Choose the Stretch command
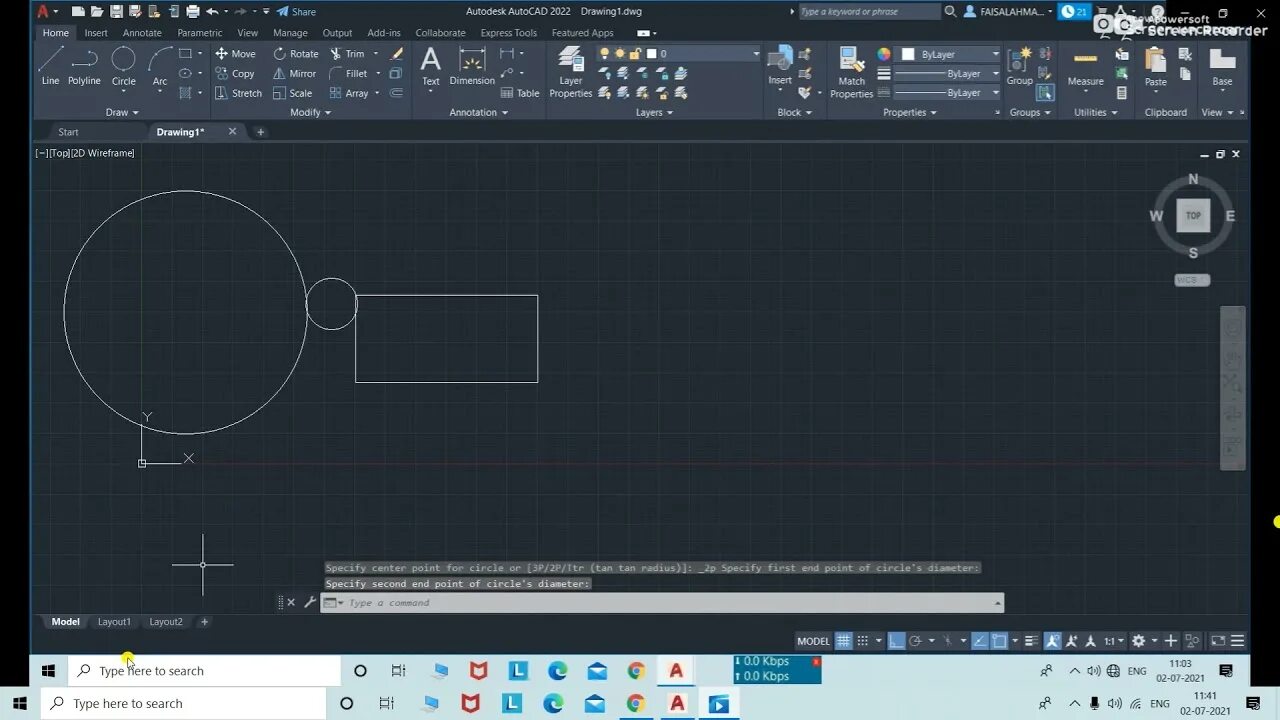 click(239, 93)
